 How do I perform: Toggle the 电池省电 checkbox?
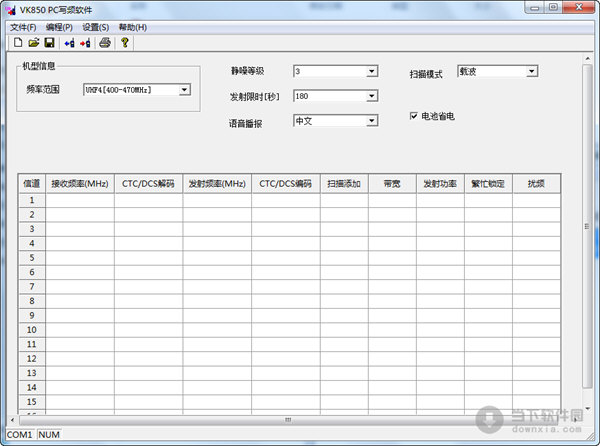pyautogui.click(x=414, y=116)
